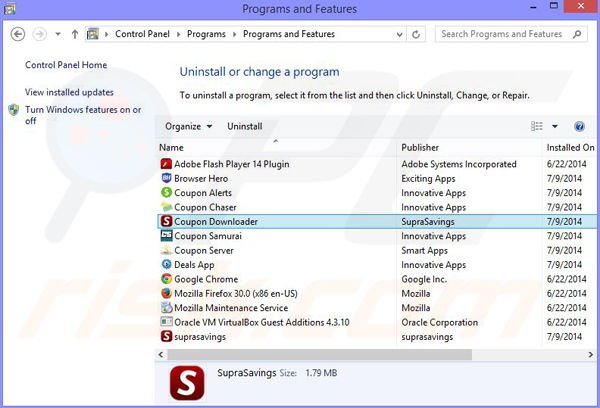
Task: Click the Programs and Features breadcrumb
Action: coord(289,34)
